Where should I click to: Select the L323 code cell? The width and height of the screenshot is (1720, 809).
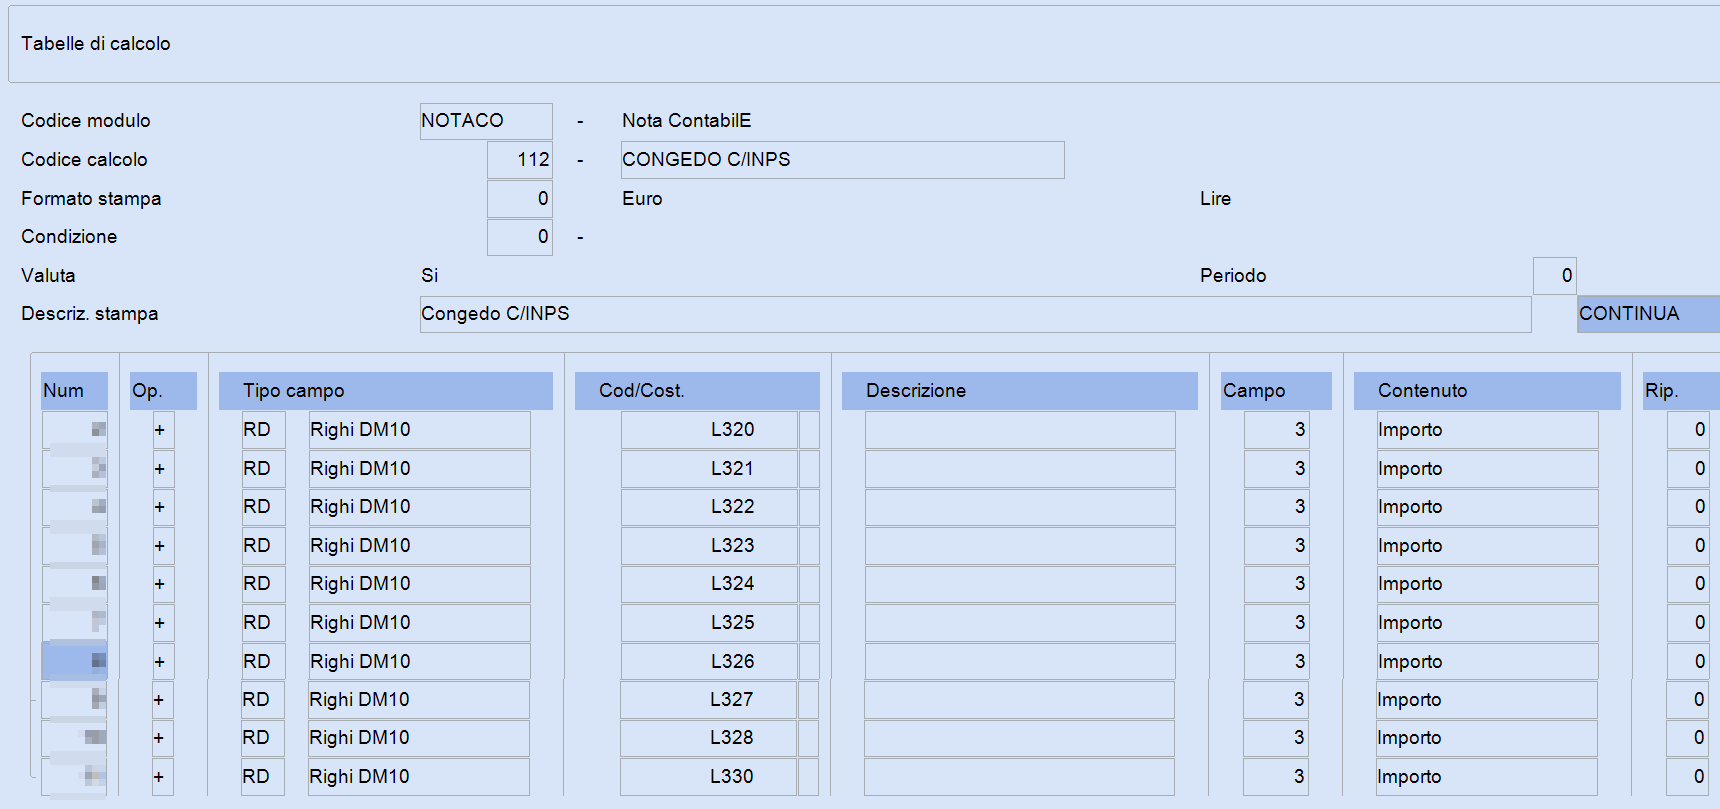pos(709,546)
